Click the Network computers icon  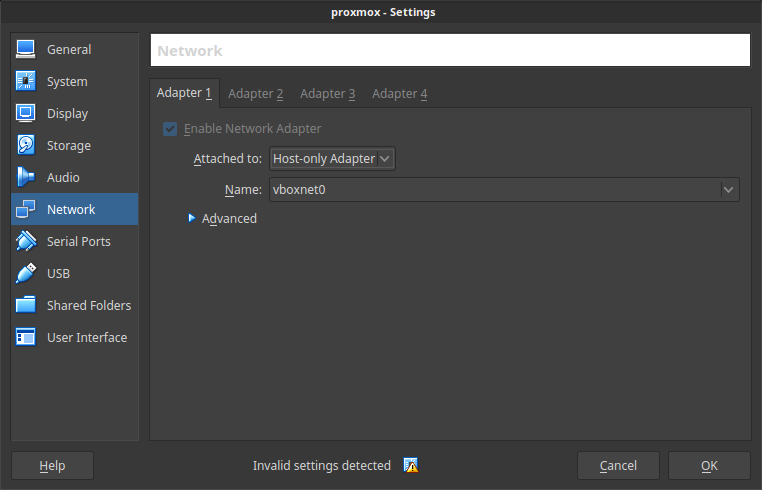click(25, 209)
